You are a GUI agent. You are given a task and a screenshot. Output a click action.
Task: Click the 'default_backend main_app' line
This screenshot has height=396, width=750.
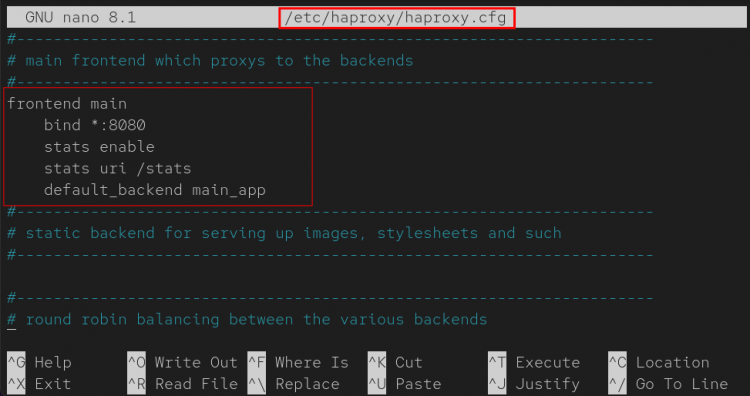155,190
